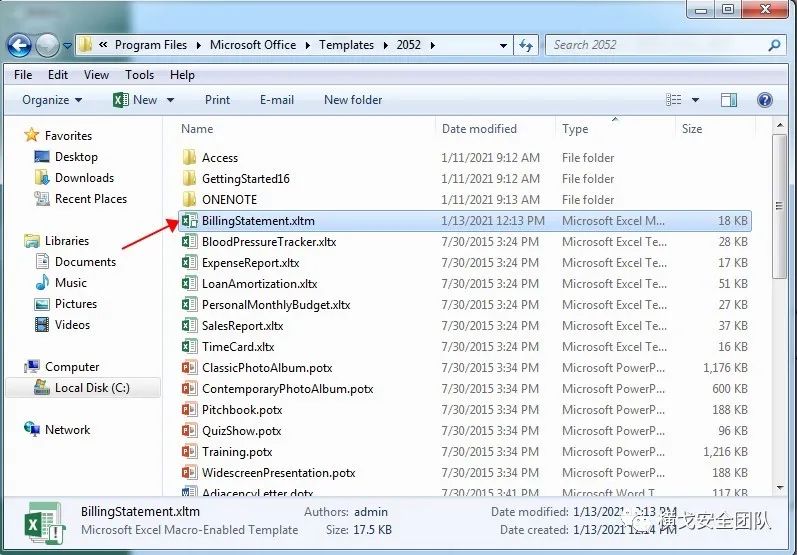This screenshot has height=555, width=797.
Task: Click the GettingStarted16 folder icon
Action: point(189,178)
